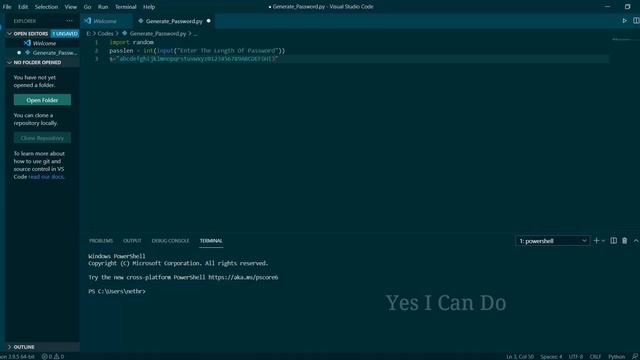Open the Selection menu

[46, 7]
